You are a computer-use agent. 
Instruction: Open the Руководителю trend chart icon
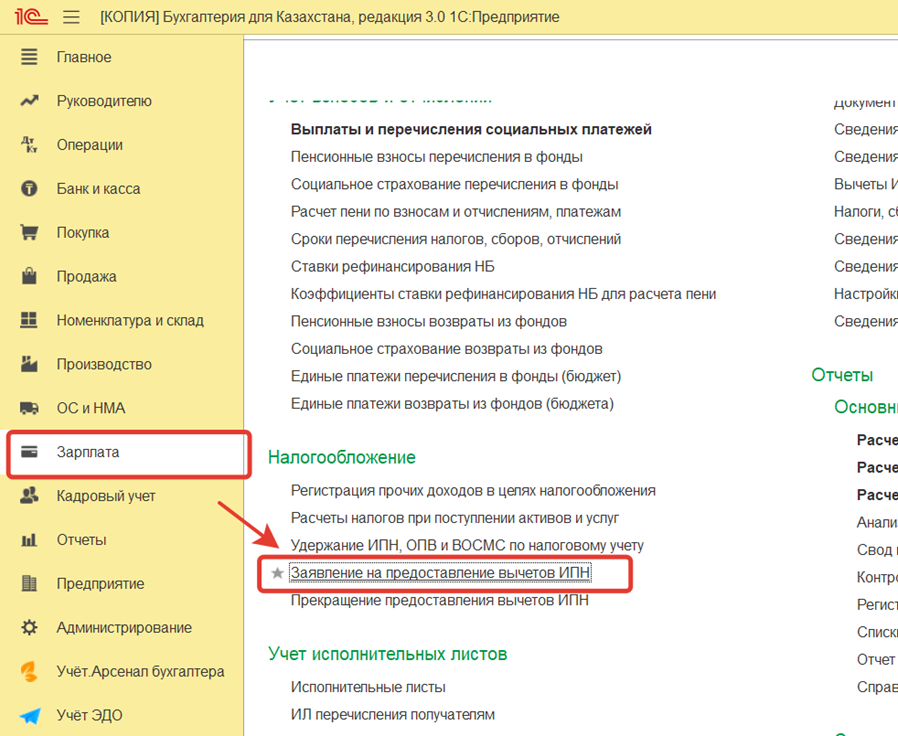pos(27,100)
